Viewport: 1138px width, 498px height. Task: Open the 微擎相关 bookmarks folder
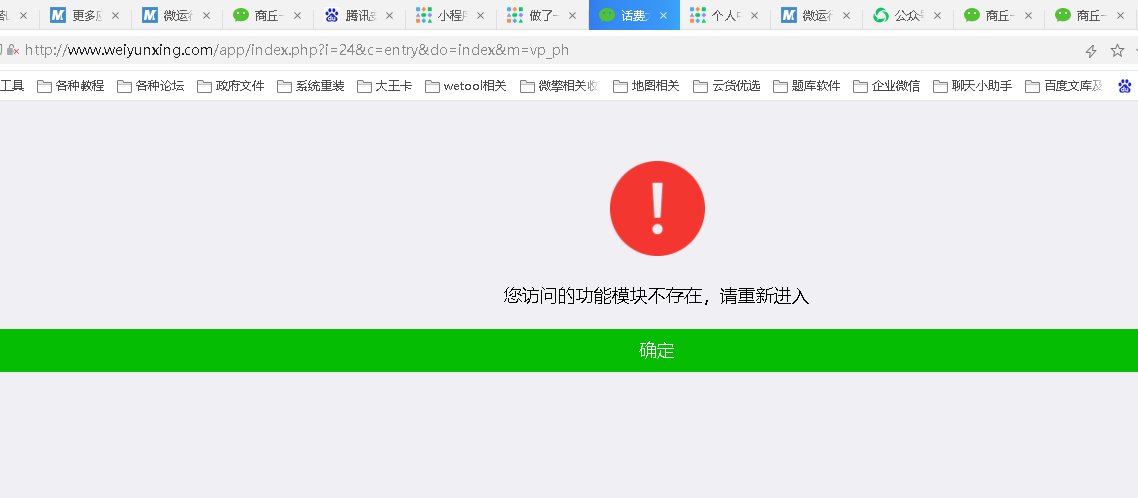[x=560, y=86]
